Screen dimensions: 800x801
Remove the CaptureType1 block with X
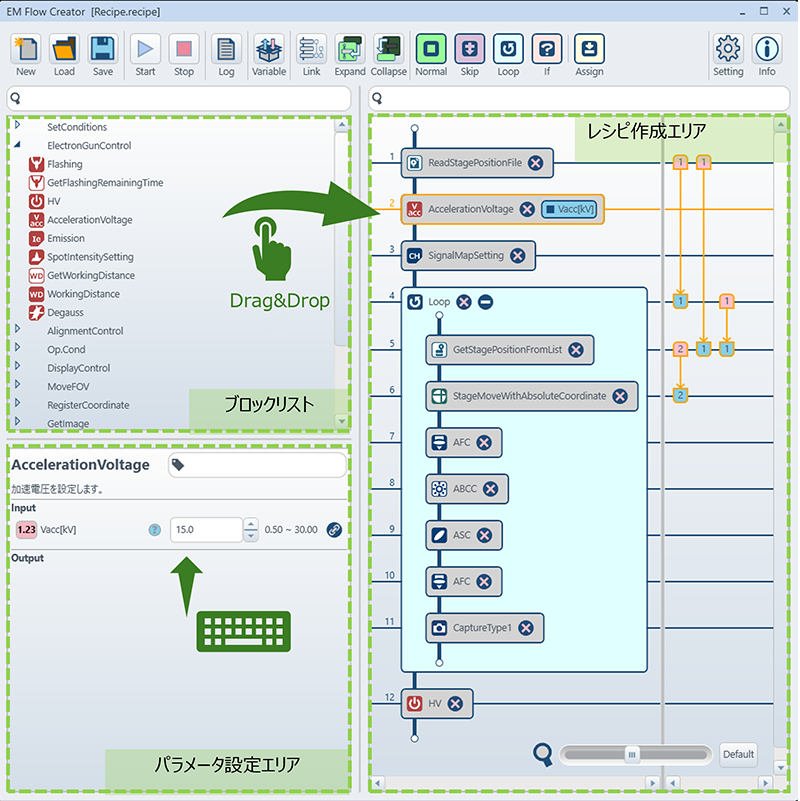526,628
